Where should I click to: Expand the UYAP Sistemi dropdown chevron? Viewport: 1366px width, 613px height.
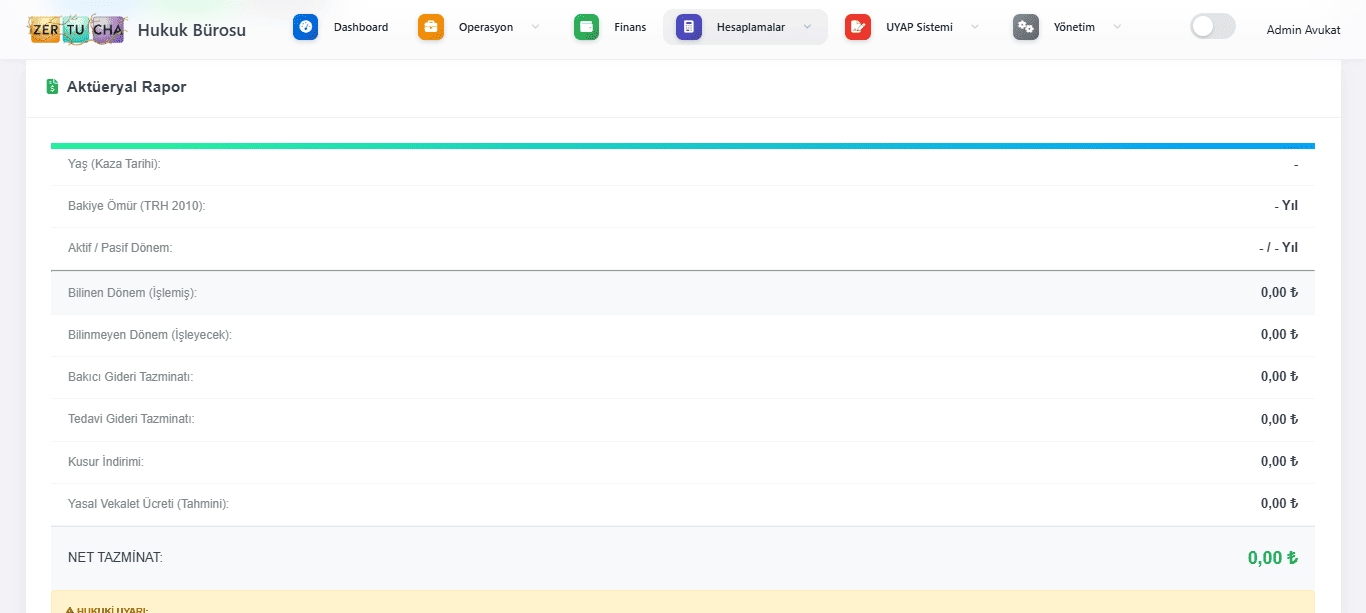point(975,27)
